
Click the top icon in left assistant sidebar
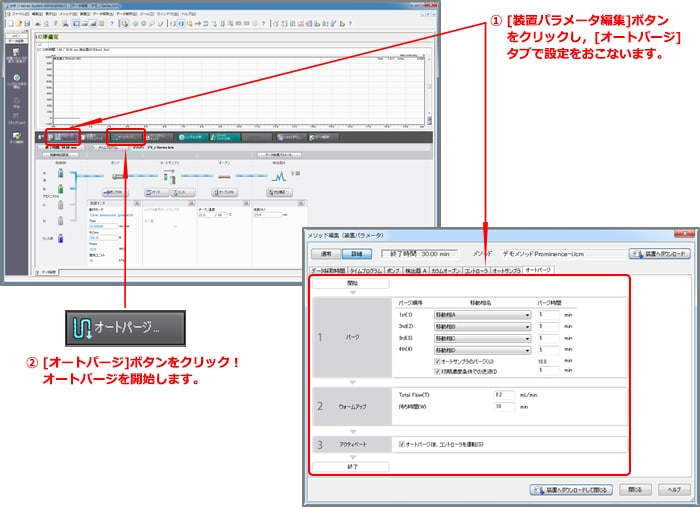coord(17,52)
